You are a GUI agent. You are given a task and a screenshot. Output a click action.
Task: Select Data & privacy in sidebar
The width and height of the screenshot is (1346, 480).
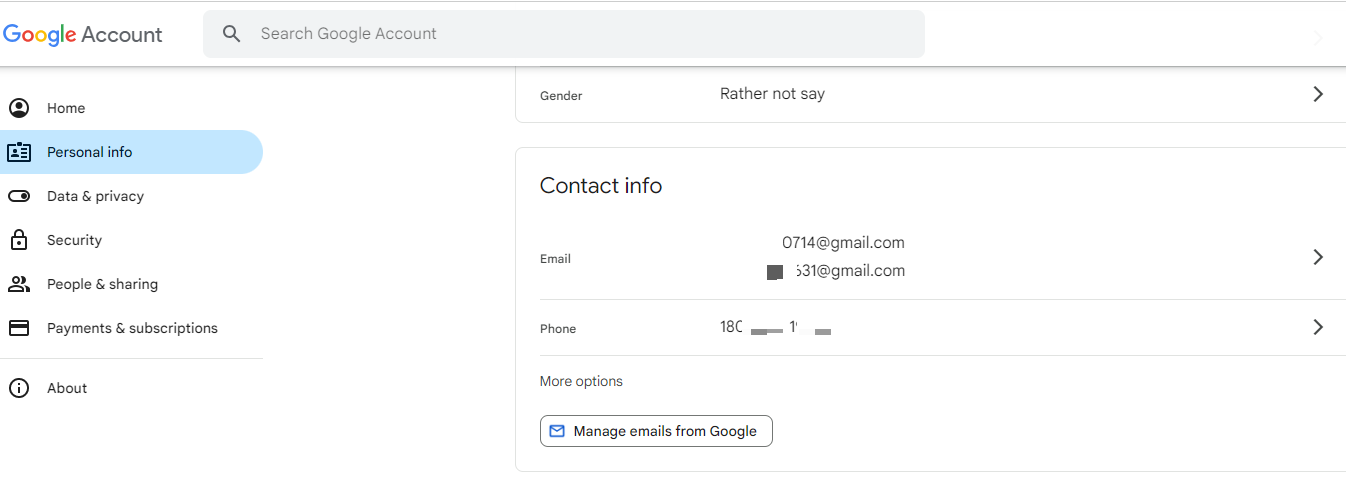pos(95,196)
